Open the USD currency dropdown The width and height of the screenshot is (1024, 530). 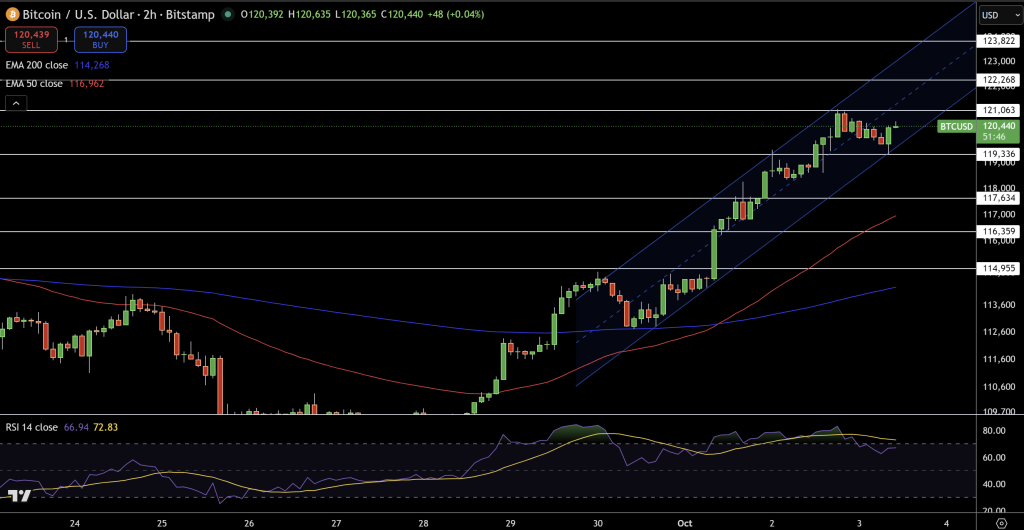(x=994, y=15)
